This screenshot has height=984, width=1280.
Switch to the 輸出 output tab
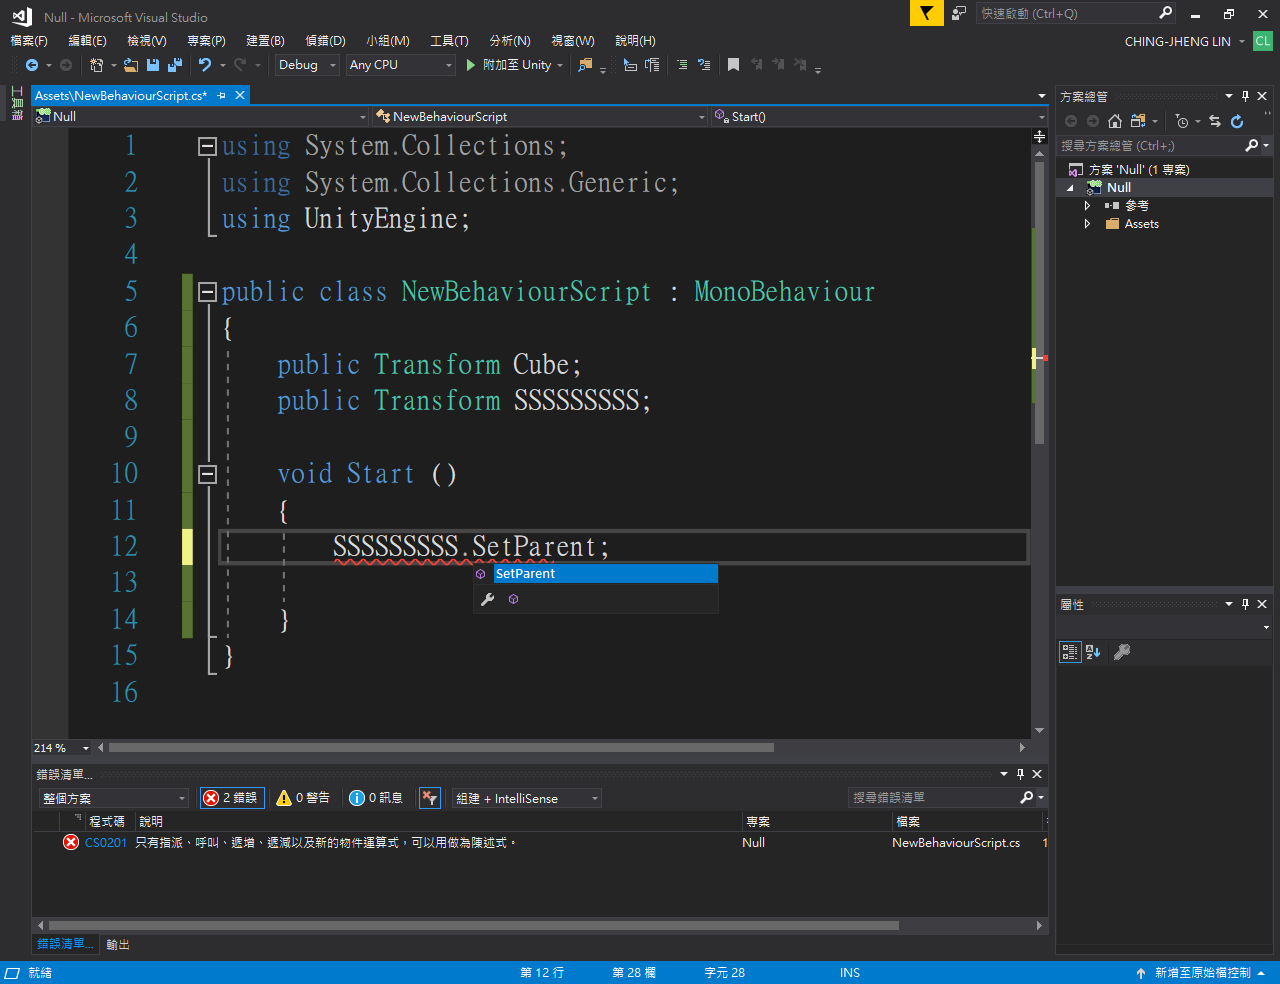coord(118,944)
